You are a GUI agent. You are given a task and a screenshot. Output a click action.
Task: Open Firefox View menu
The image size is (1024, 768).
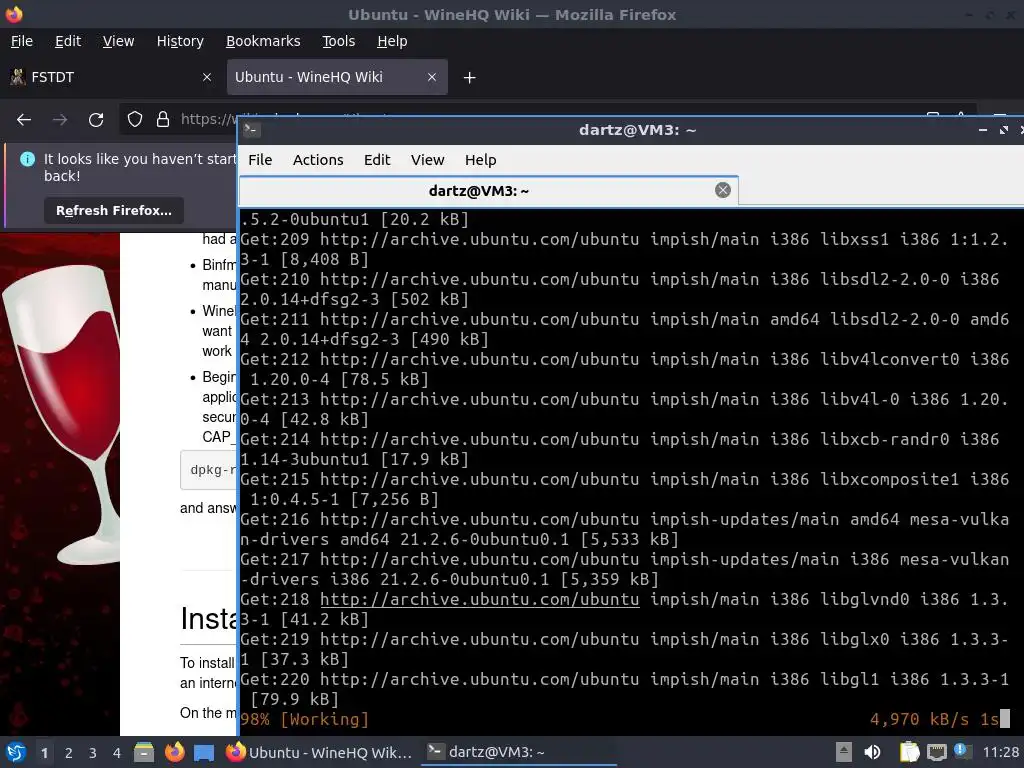(x=118, y=41)
